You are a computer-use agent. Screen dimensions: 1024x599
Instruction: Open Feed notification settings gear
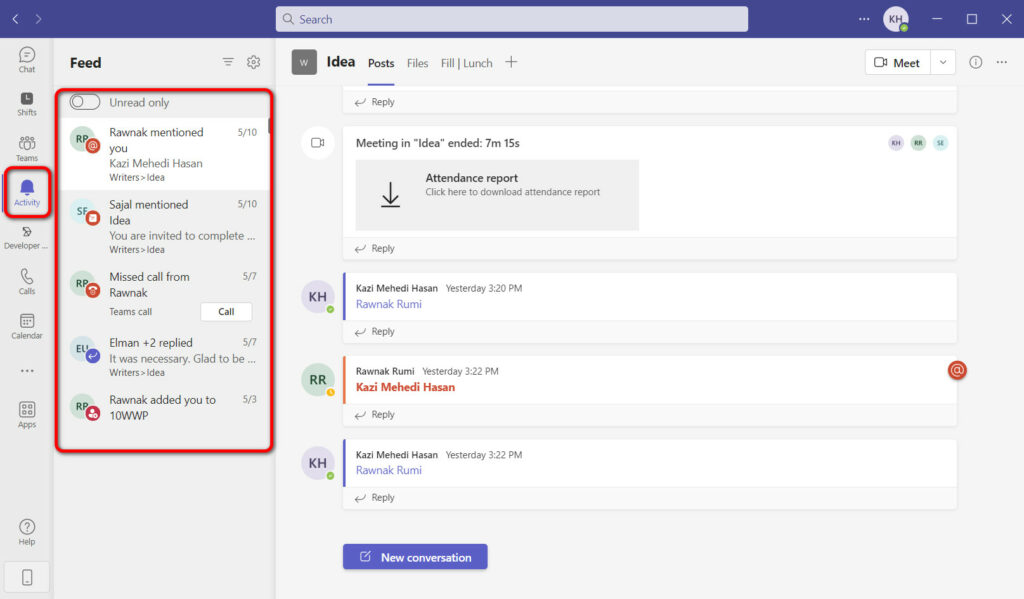[253, 62]
